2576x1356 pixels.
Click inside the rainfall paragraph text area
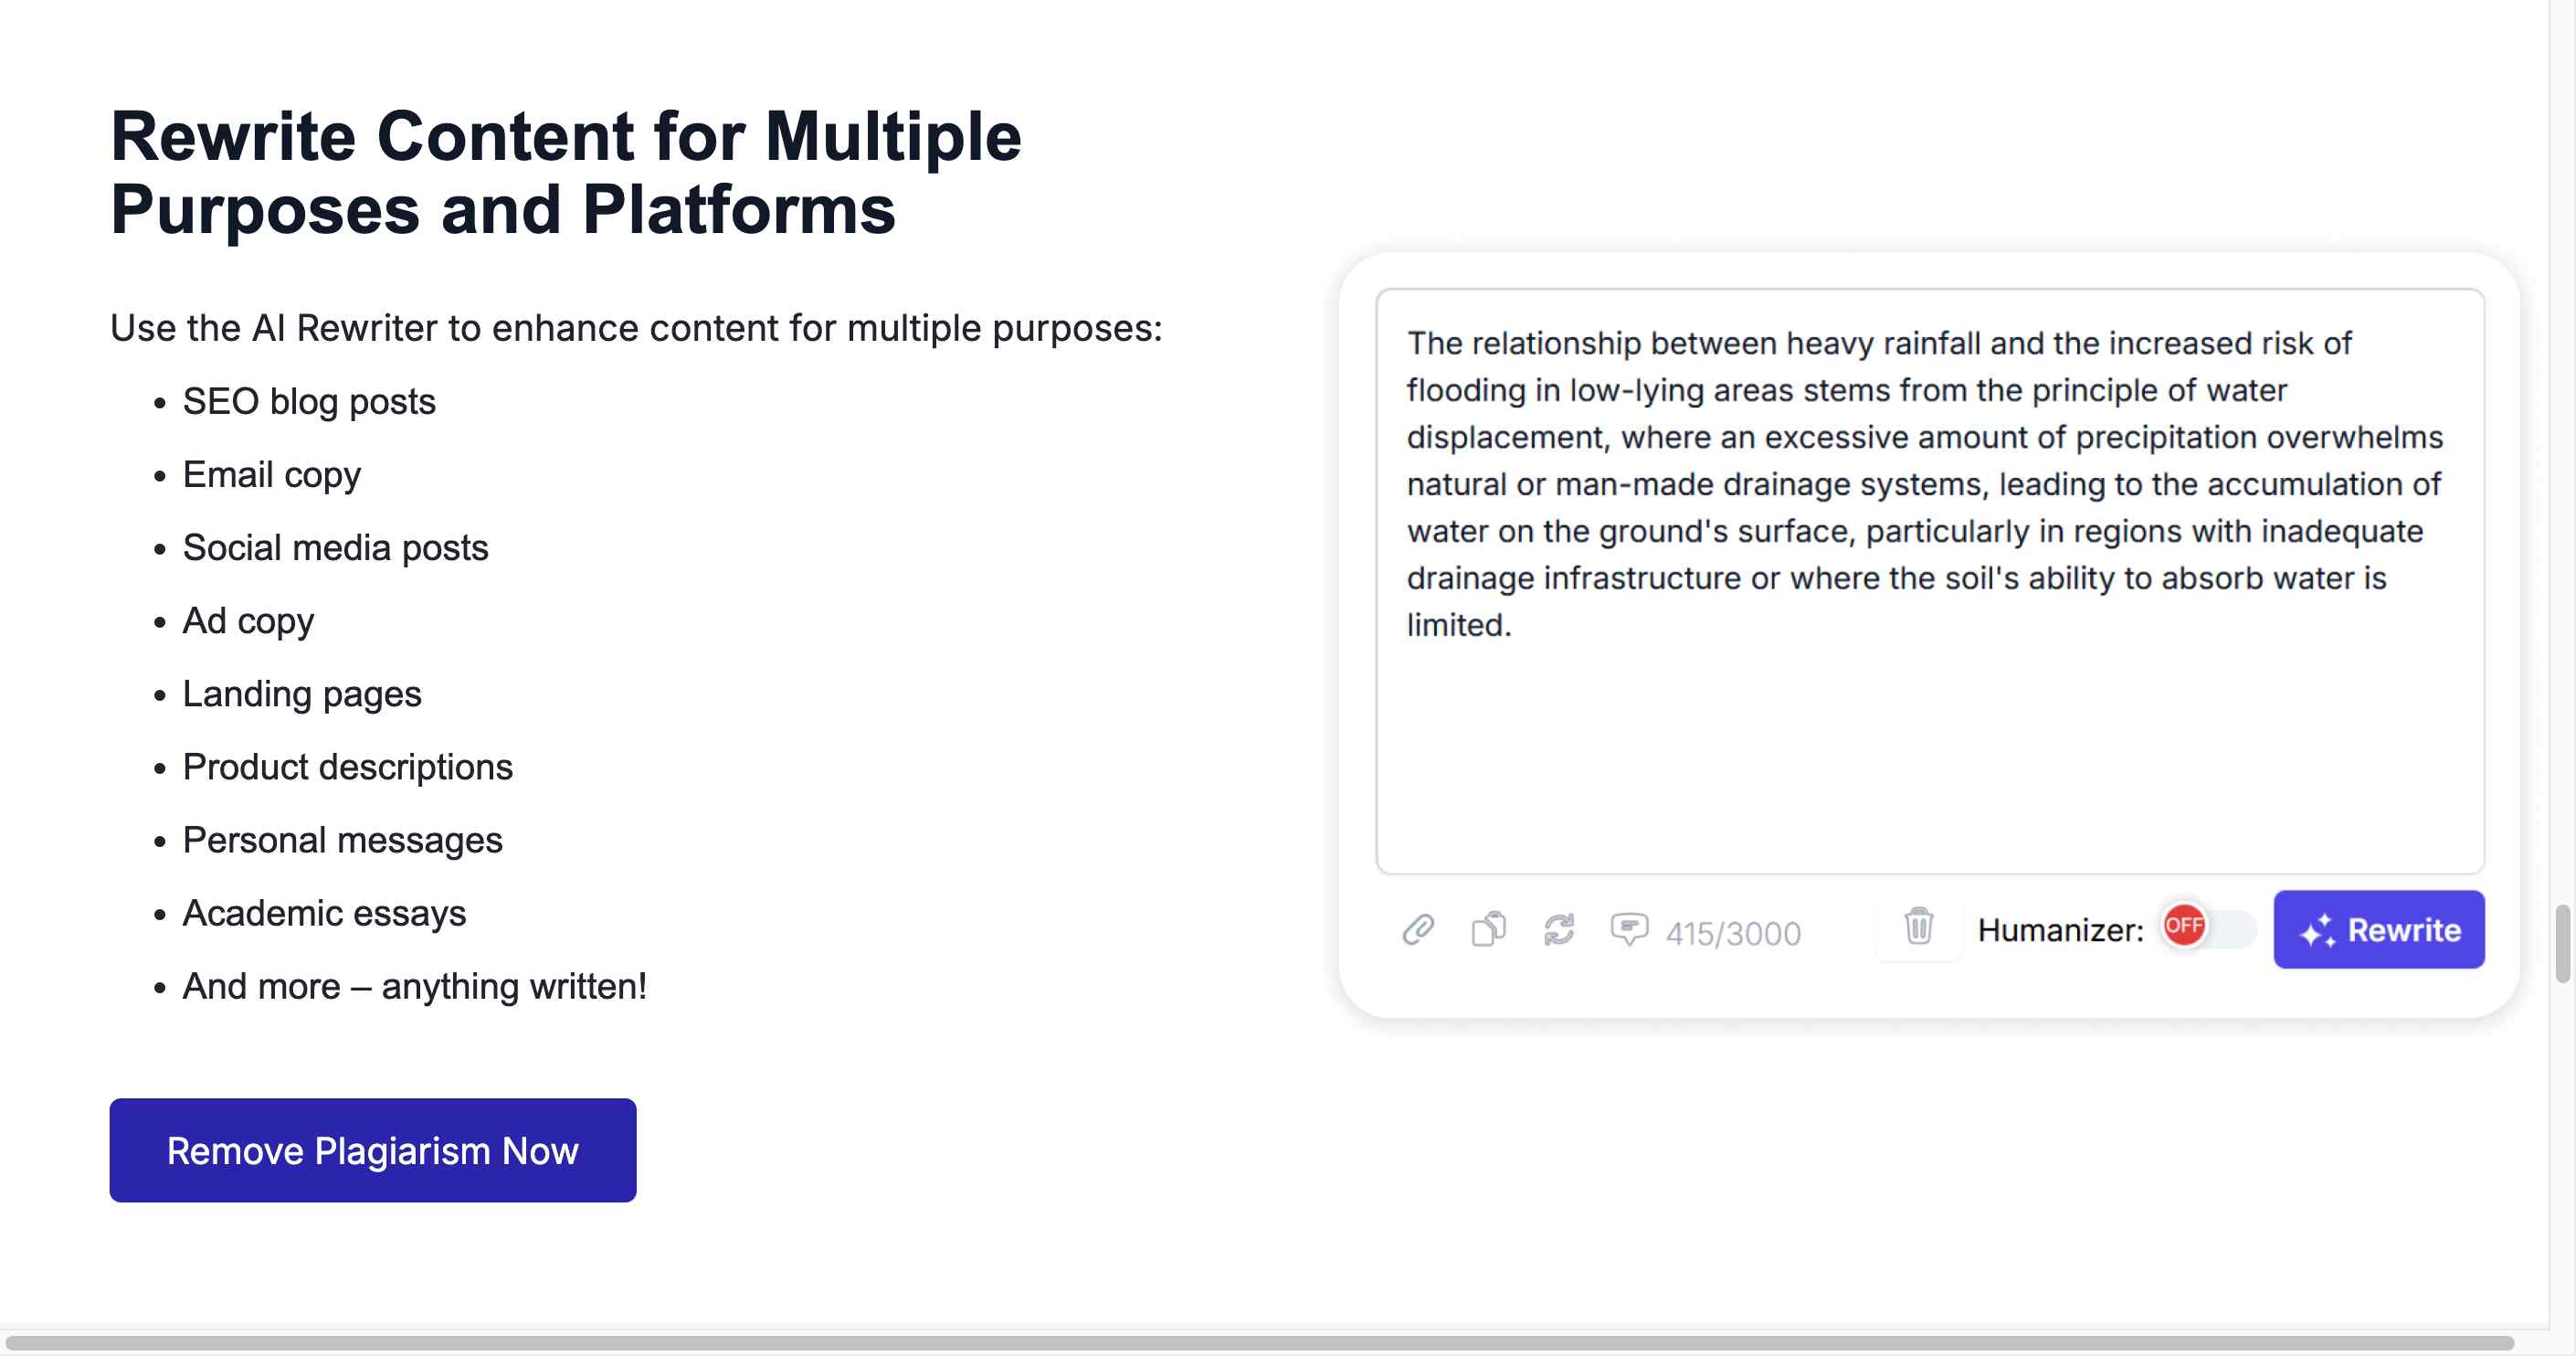pyautogui.click(x=1929, y=581)
